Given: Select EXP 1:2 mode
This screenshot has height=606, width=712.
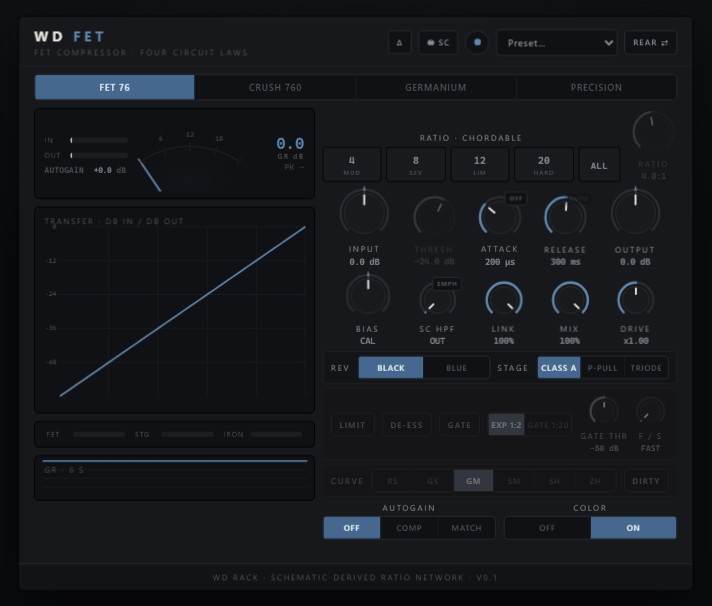Looking at the screenshot, I should click(506, 425).
